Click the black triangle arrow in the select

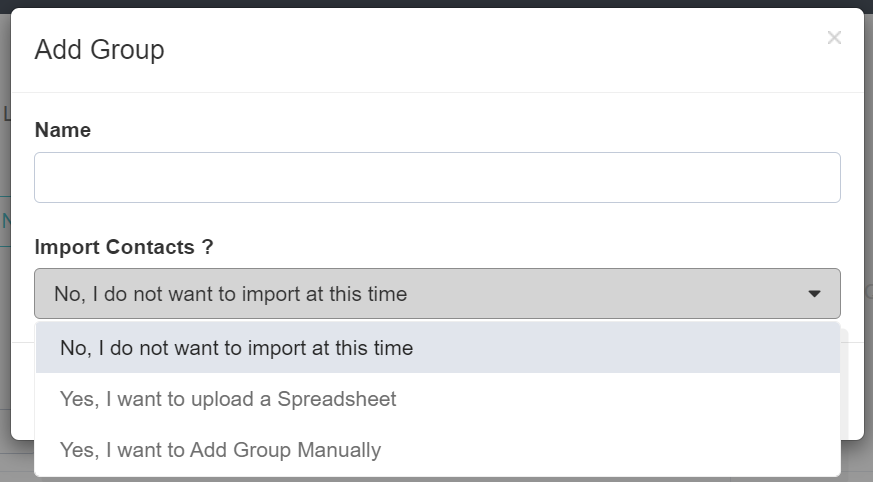click(x=814, y=294)
